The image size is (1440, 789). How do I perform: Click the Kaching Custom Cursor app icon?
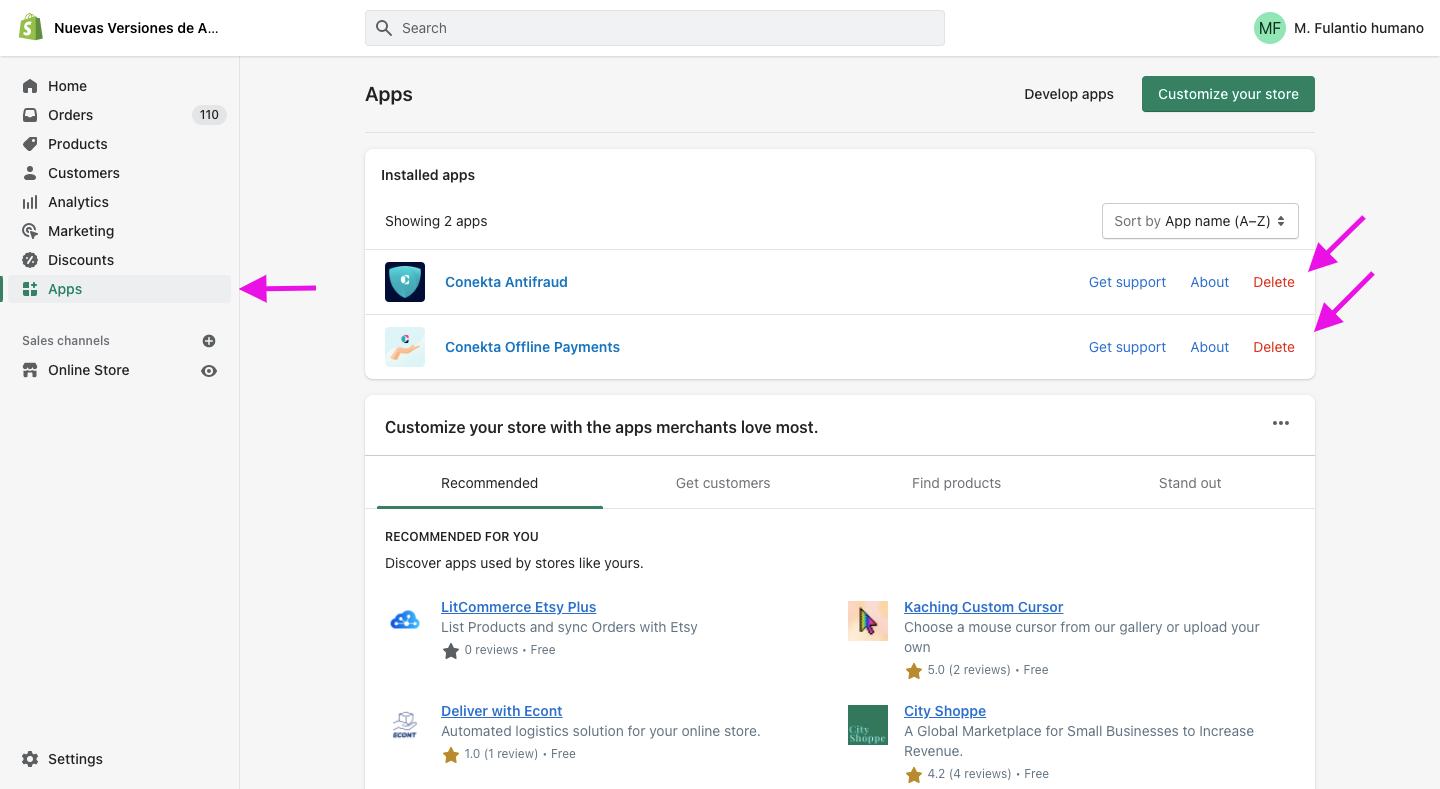868,621
